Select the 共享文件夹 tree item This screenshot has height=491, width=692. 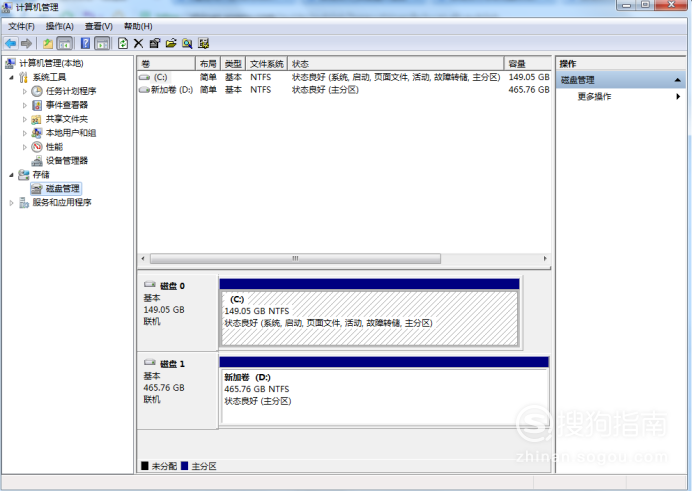(67, 119)
